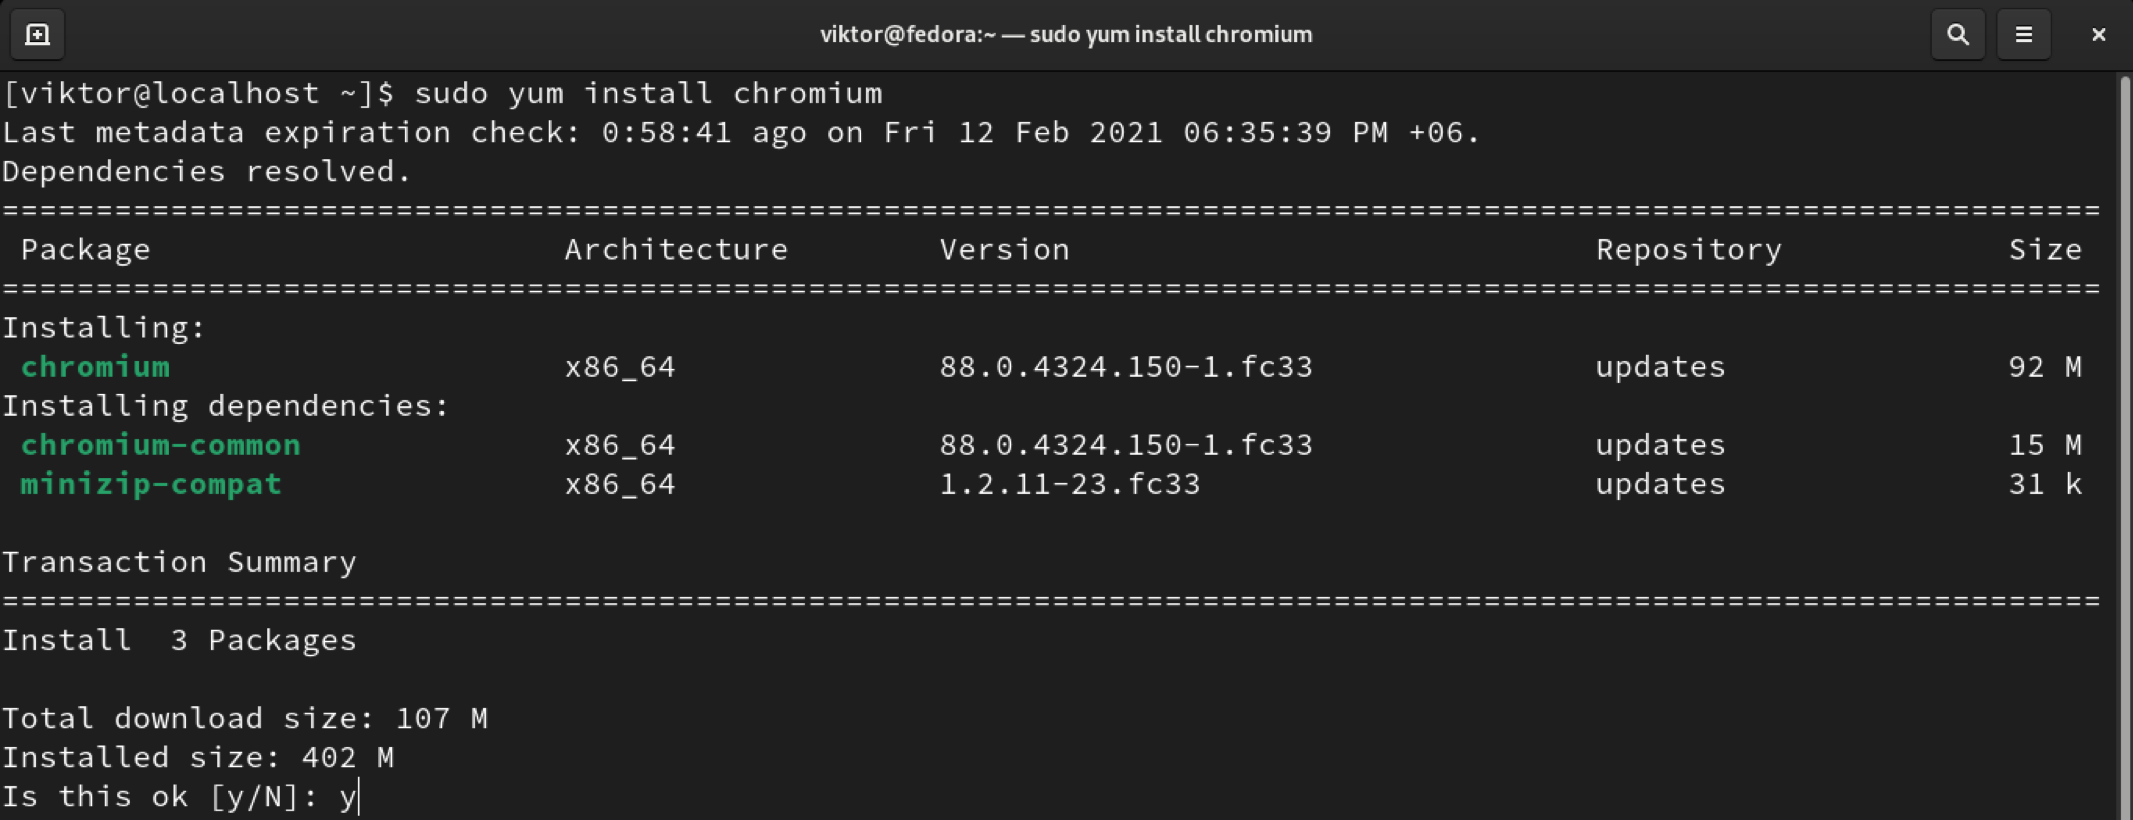The height and width of the screenshot is (820, 2133).
Task: Click the 'Version' column header
Action: (1004, 250)
